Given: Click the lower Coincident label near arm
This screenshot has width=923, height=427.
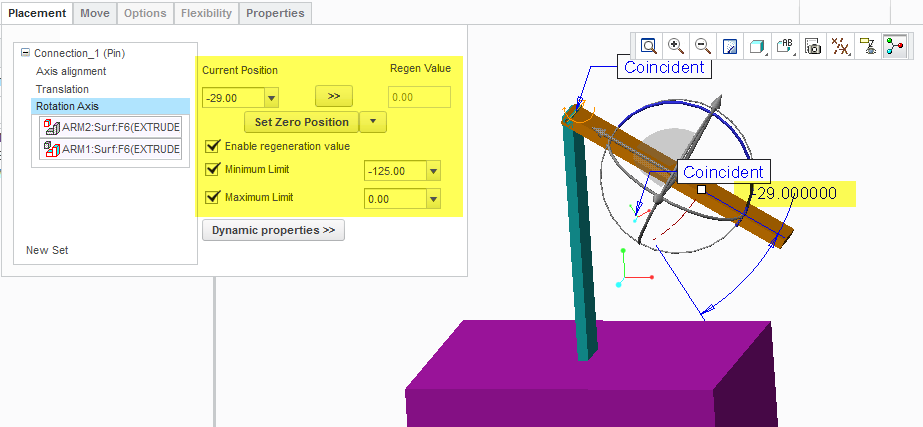Looking at the screenshot, I should 723,172.
